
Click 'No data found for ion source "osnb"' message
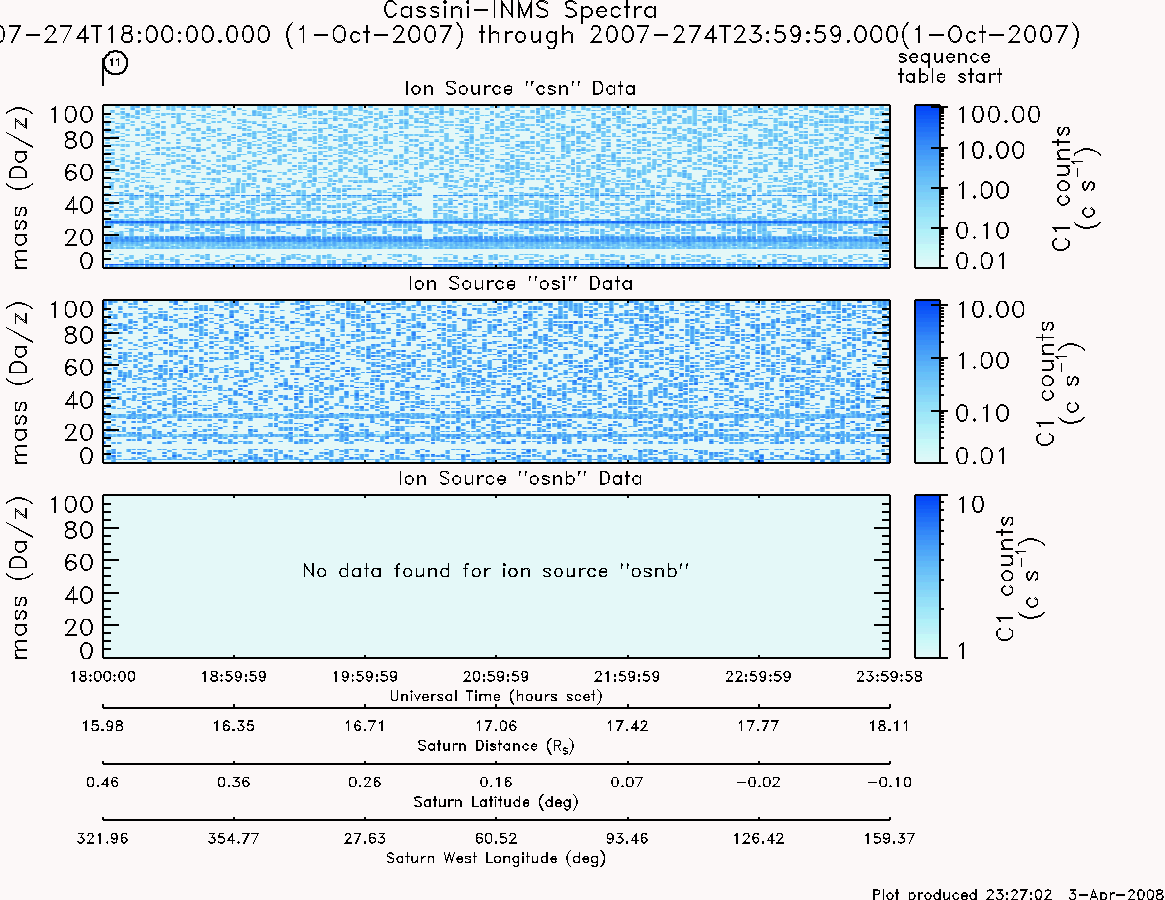496,571
